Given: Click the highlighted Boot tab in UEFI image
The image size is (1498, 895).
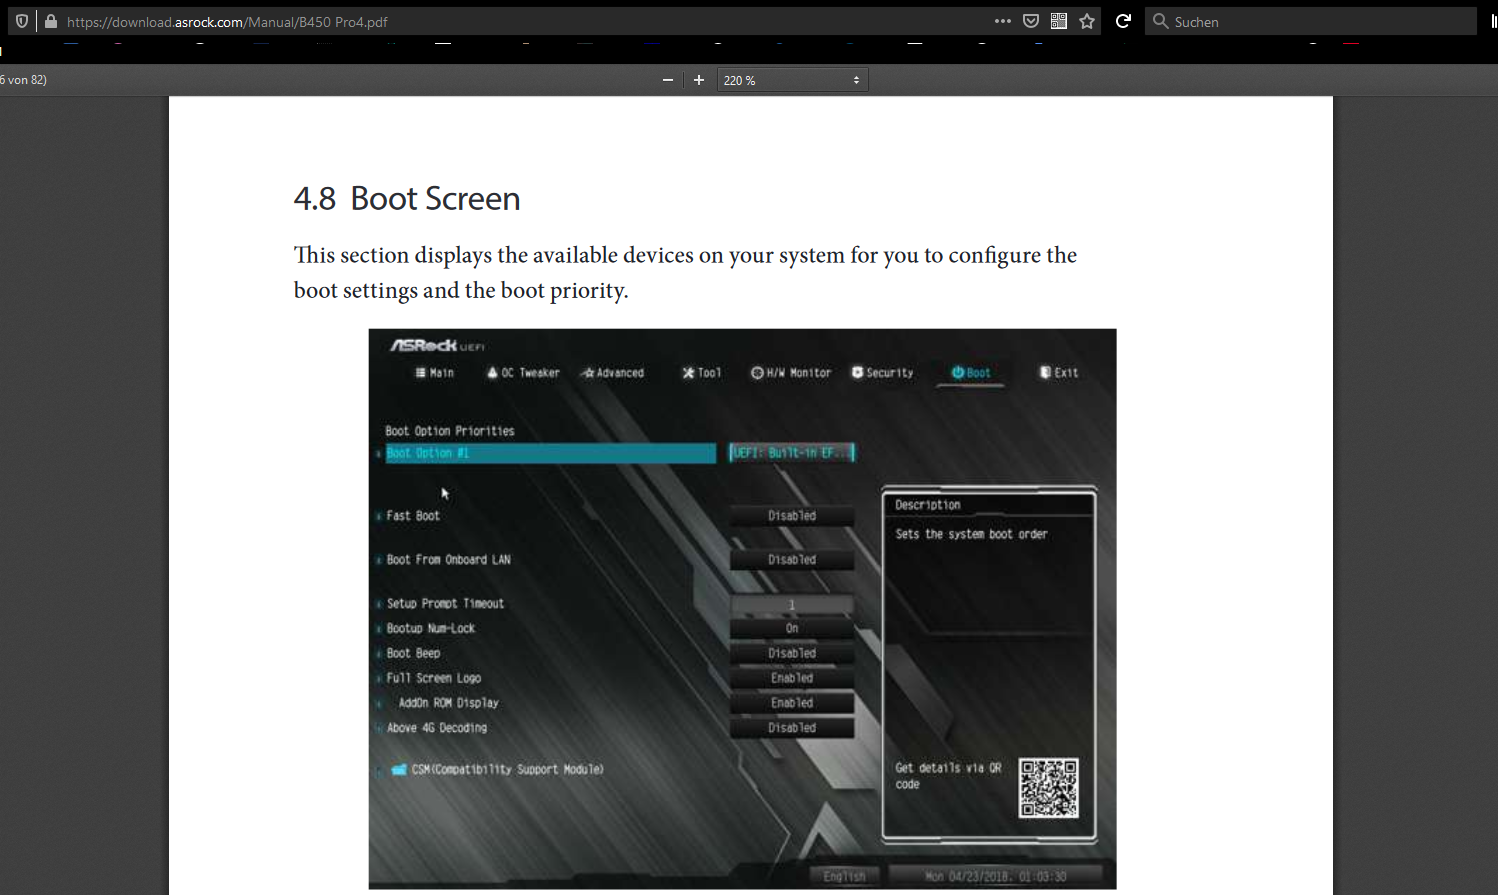Looking at the screenshot, I should pos(971,373).
